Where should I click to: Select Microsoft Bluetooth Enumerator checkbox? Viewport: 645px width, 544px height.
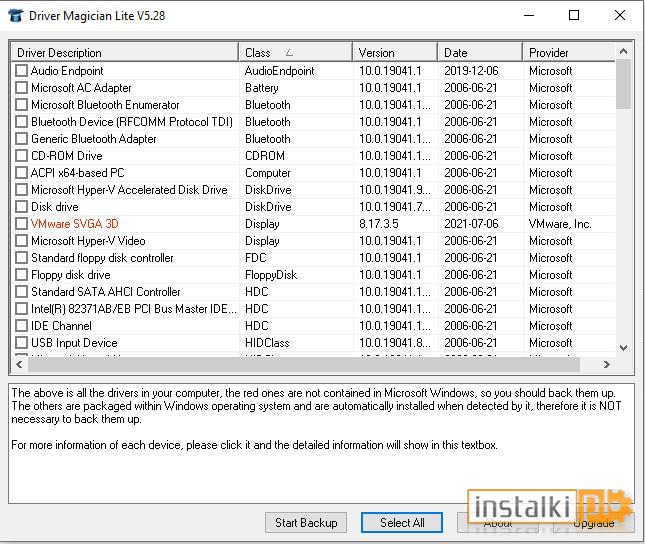(21, 105)
